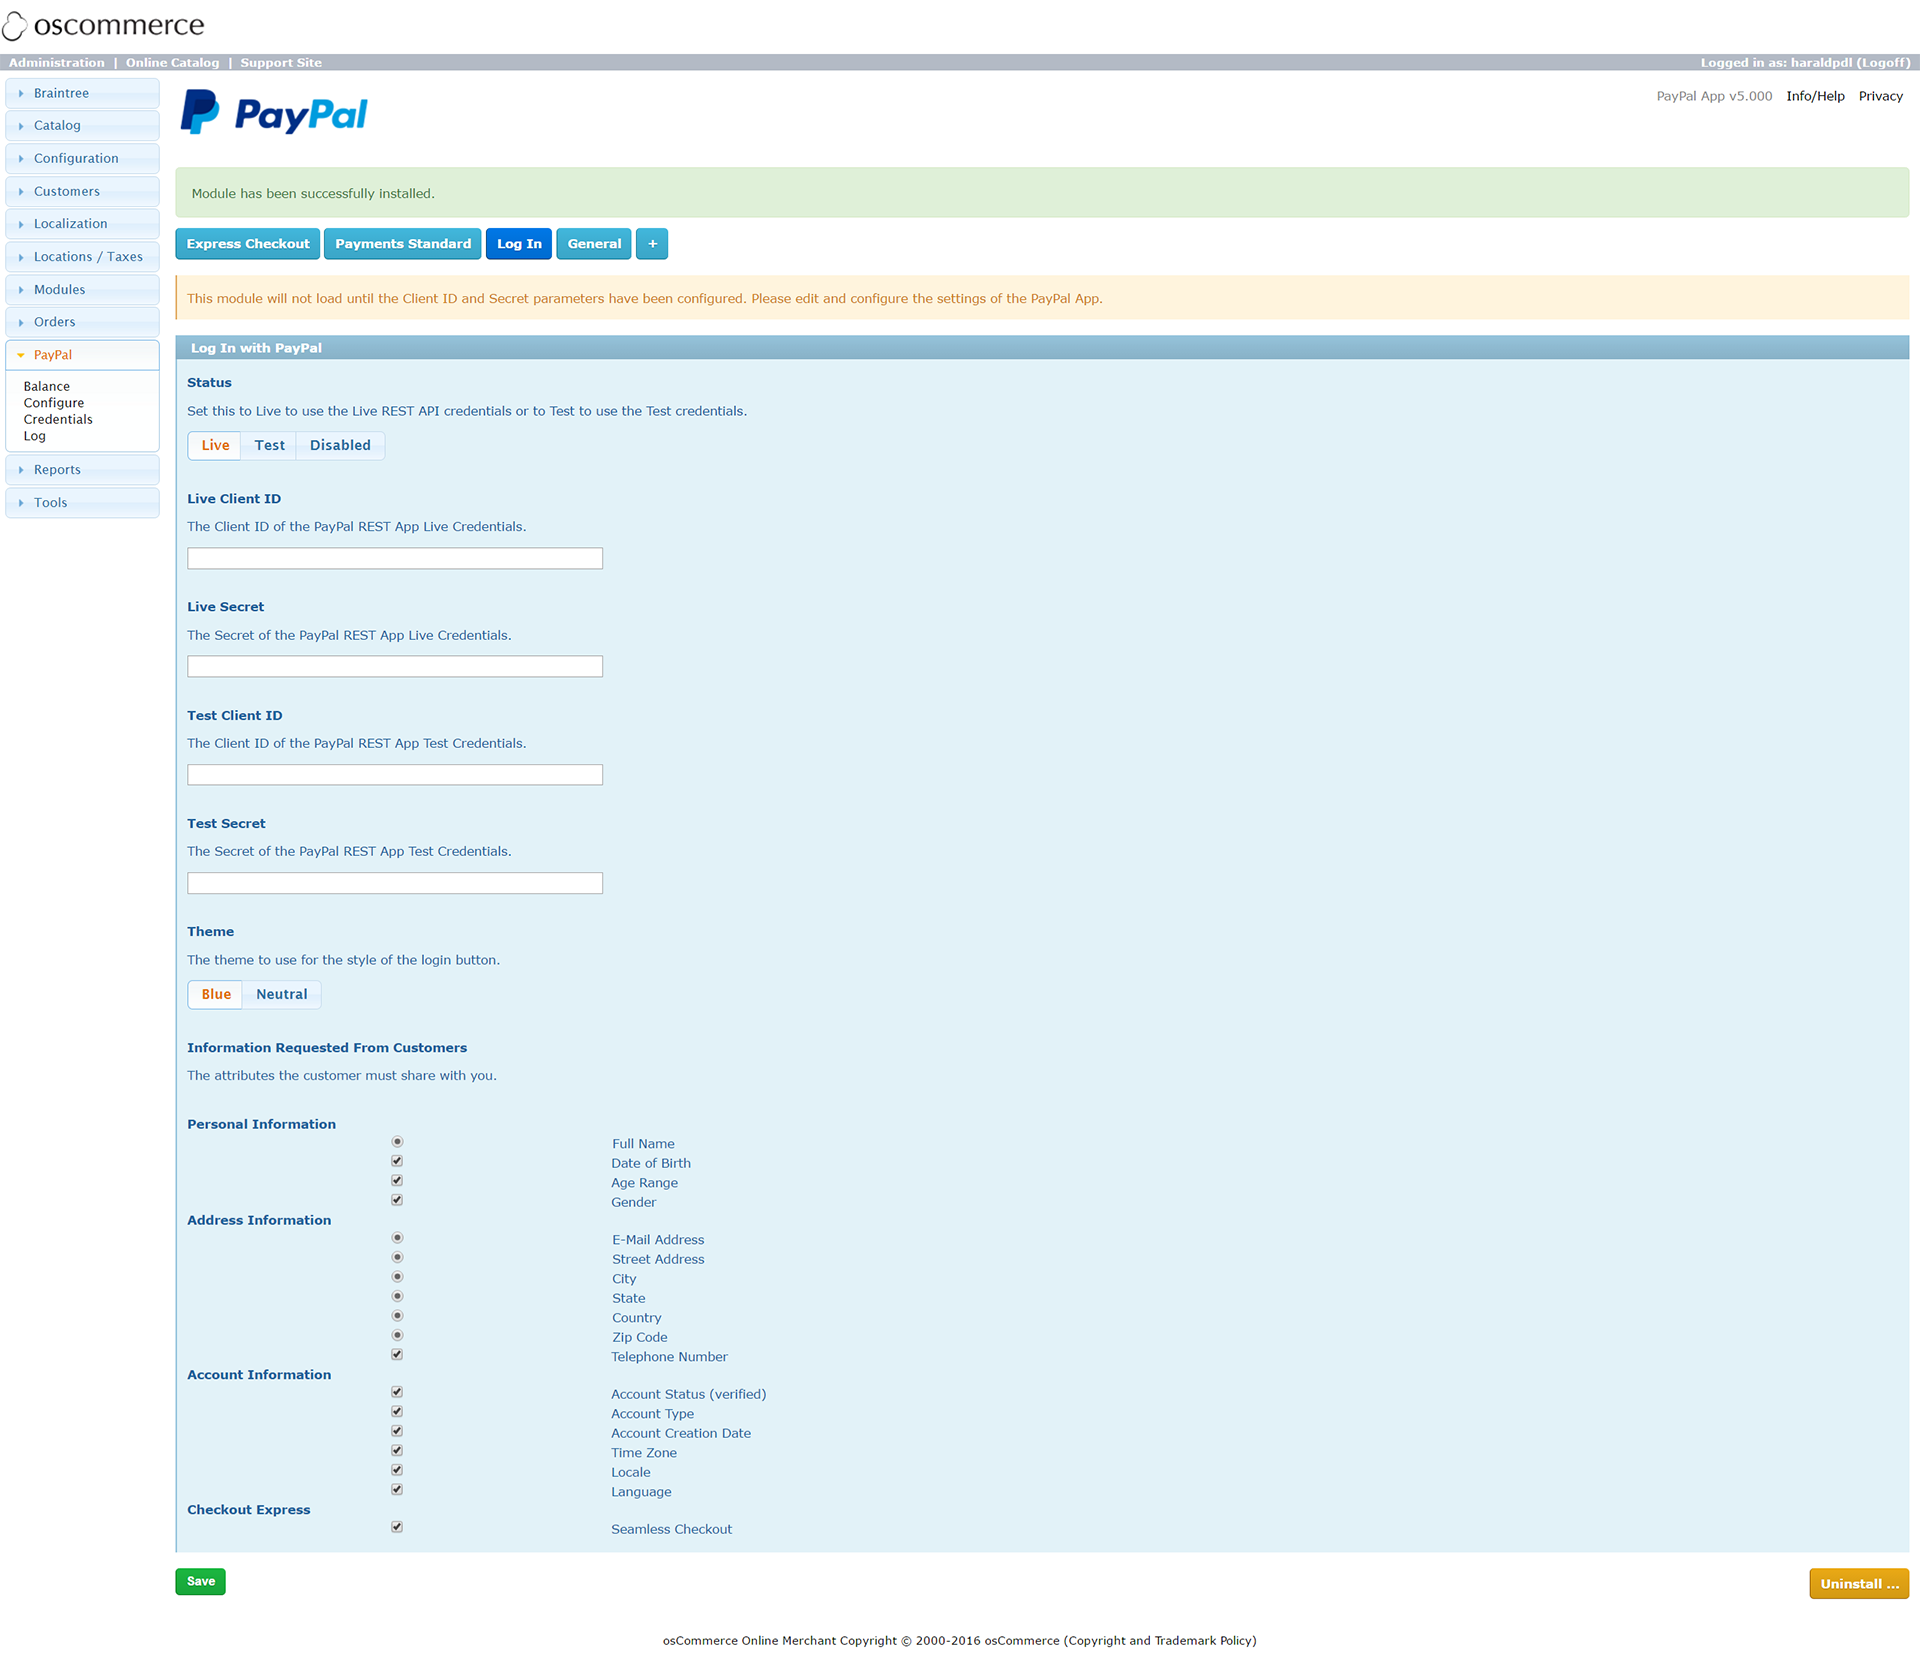Set Status to Disabled
The image size is (1920, 1662).
[340, 446]
